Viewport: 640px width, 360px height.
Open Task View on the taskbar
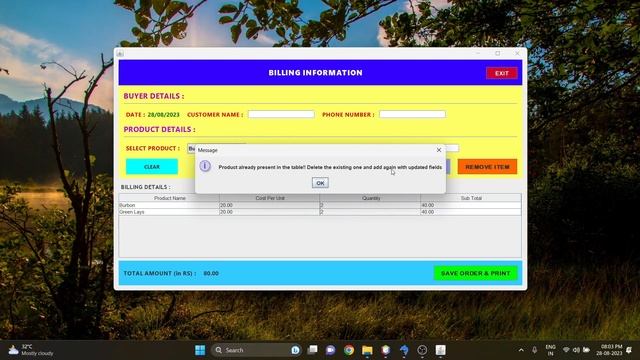[313, 350]
